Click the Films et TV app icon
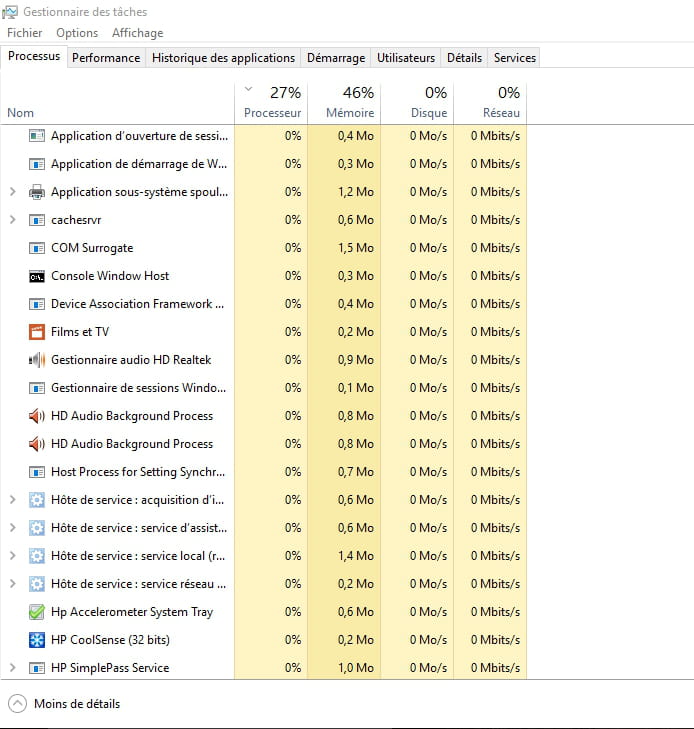694x729 pixels. pos(37,332)
